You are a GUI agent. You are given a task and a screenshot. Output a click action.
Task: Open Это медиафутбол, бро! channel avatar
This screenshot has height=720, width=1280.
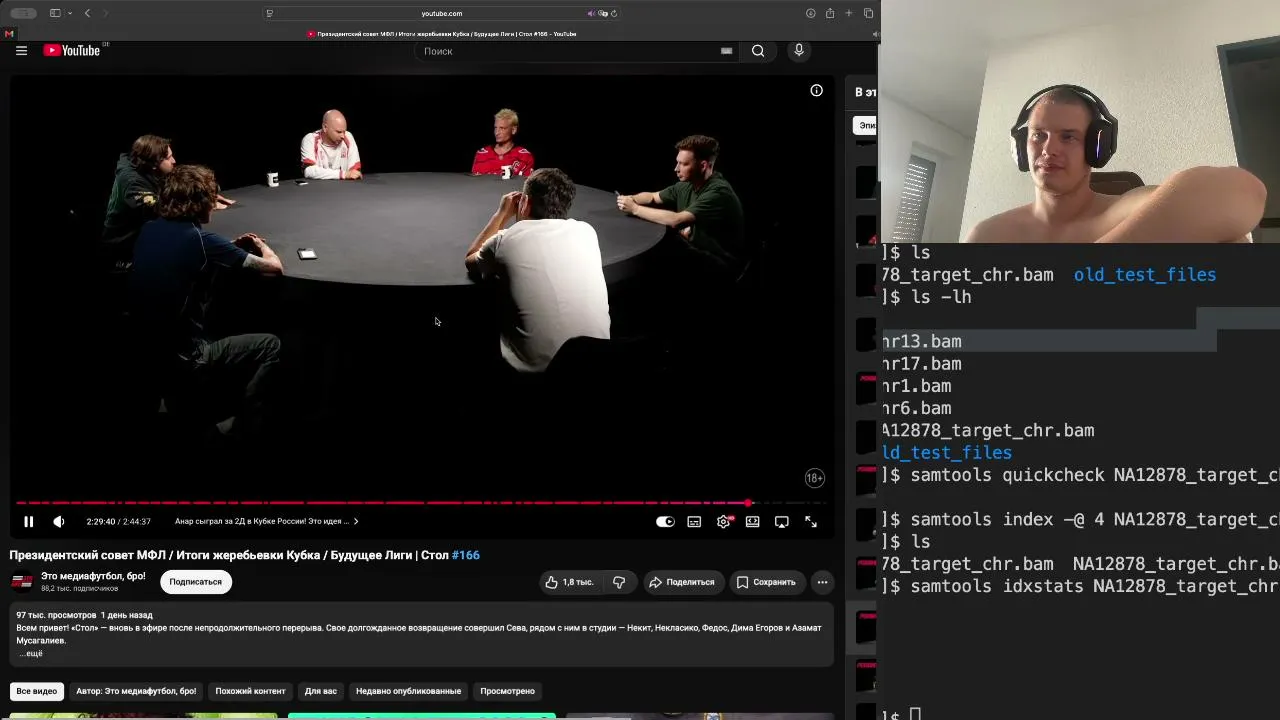click(x=22, y=582)
